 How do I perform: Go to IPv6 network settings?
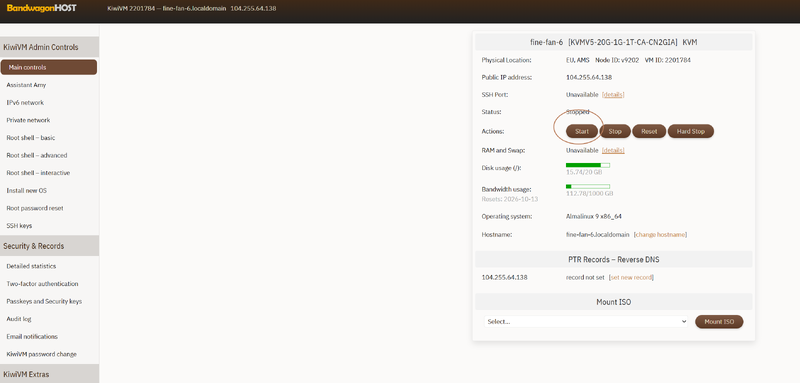[25, 103]
